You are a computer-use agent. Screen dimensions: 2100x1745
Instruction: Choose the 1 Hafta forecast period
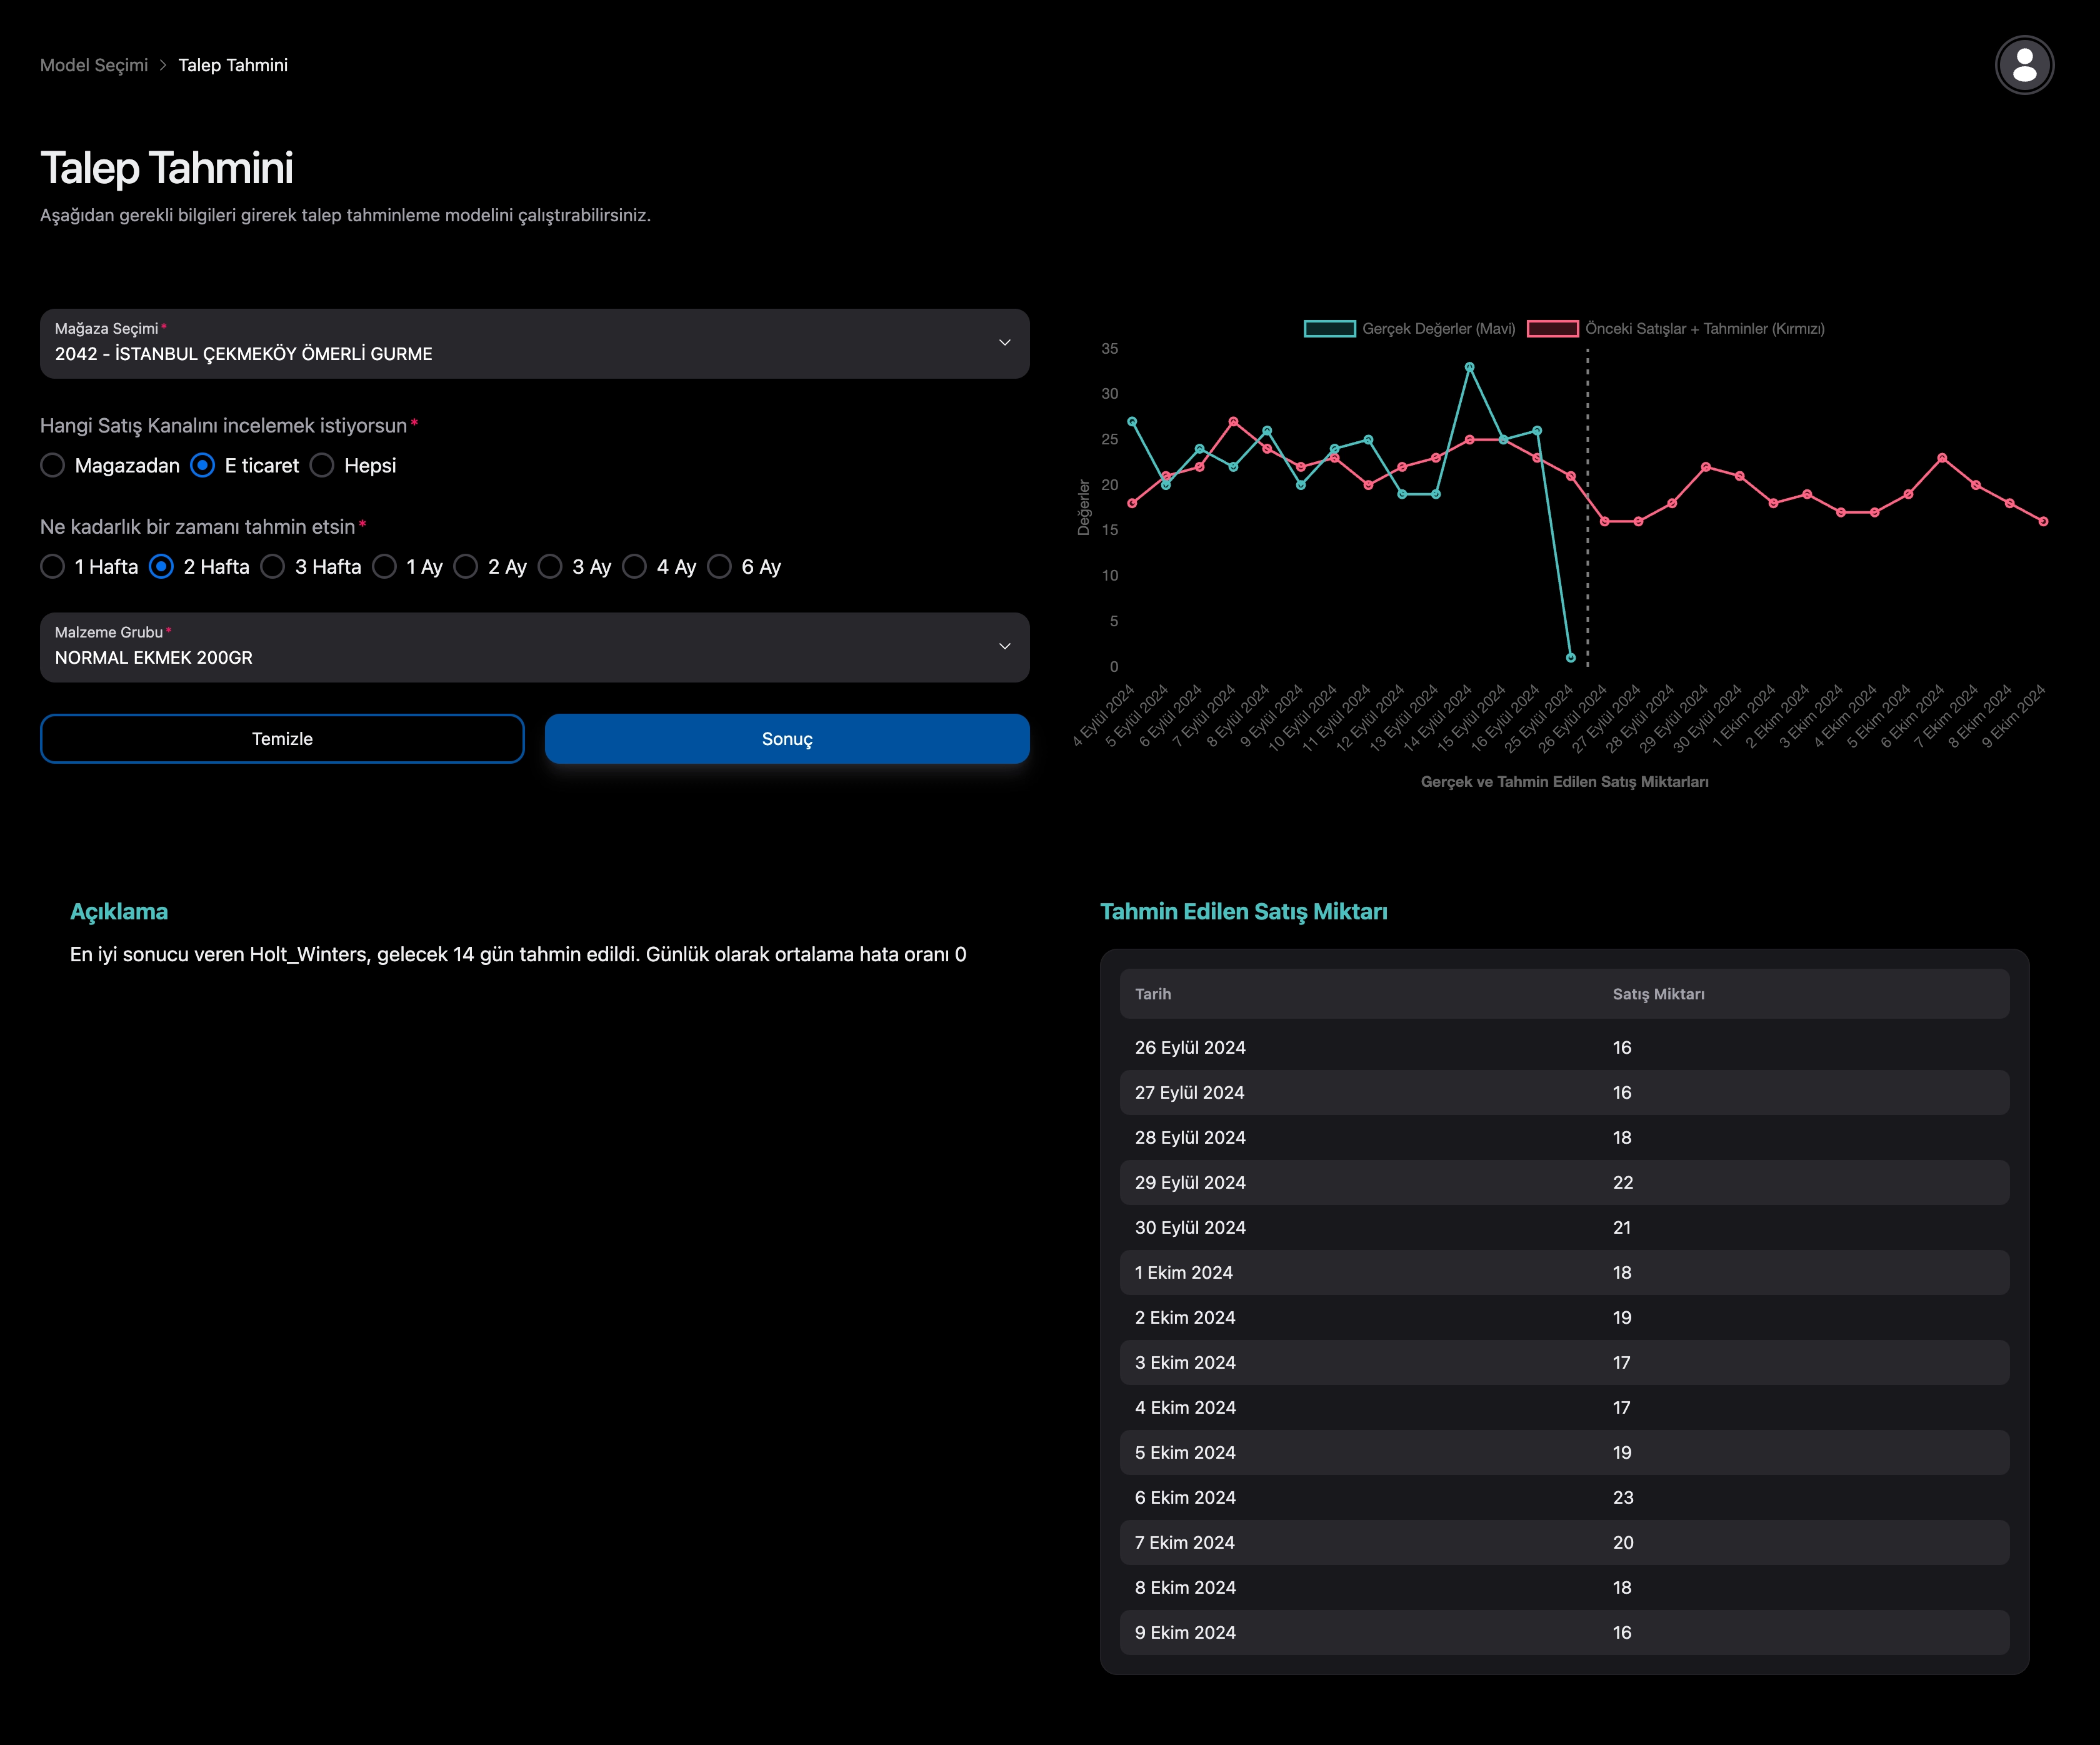pyautogui.click(x=53, y=567)
